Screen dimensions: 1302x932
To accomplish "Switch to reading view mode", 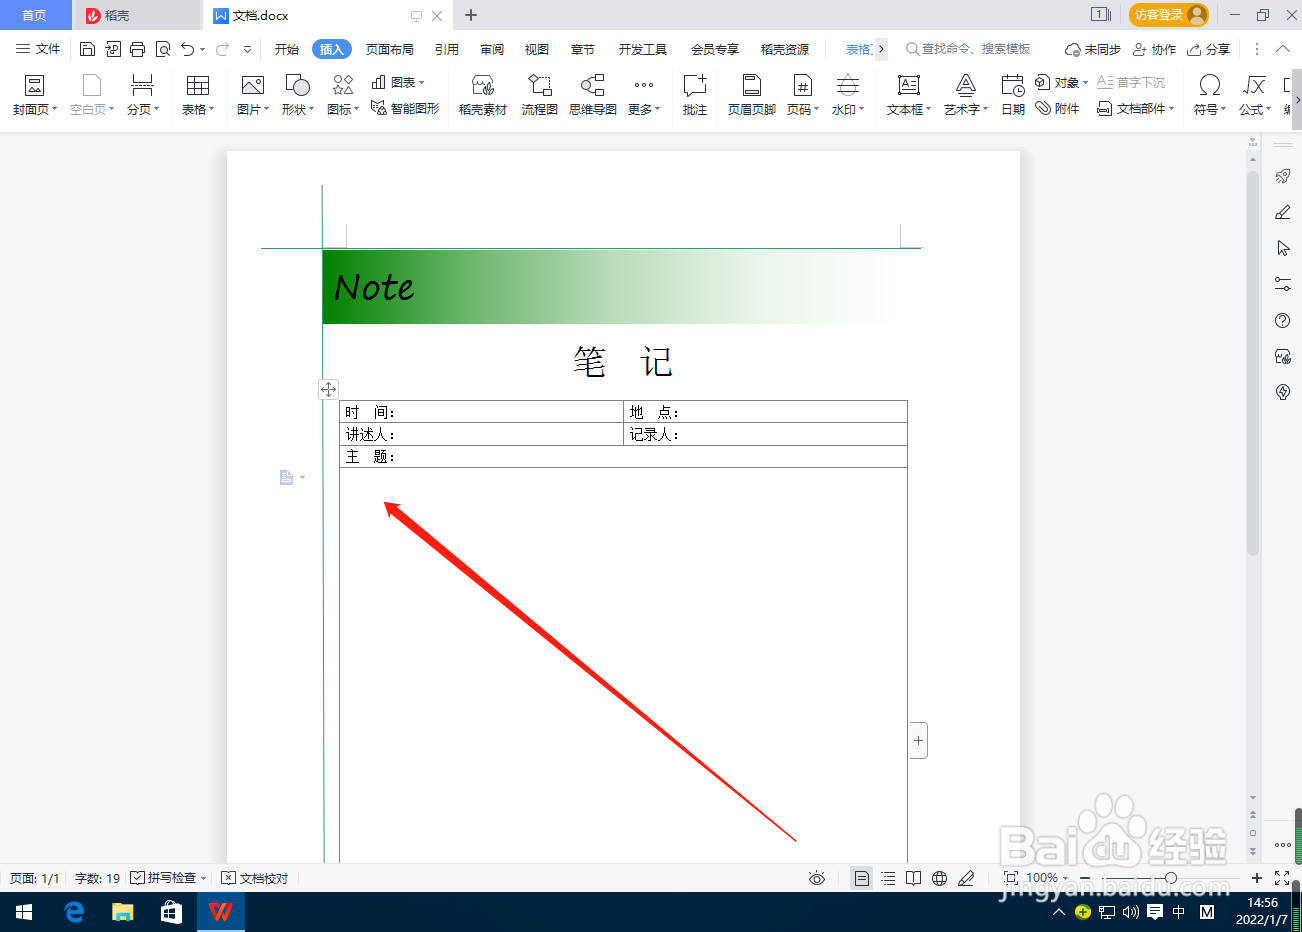I will pos(913,878).
